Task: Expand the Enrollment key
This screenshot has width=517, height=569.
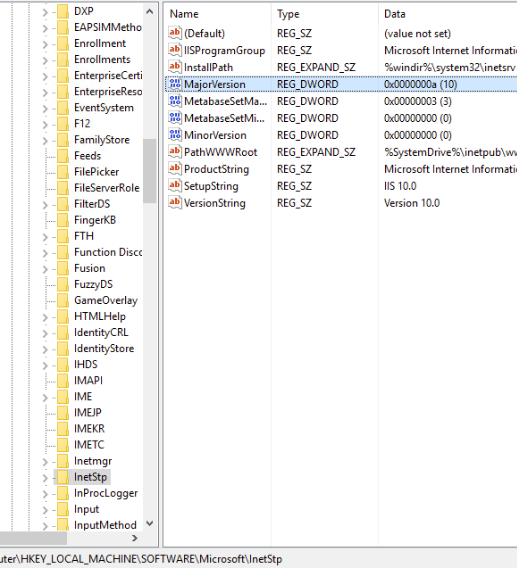Action: pos(45,44)
